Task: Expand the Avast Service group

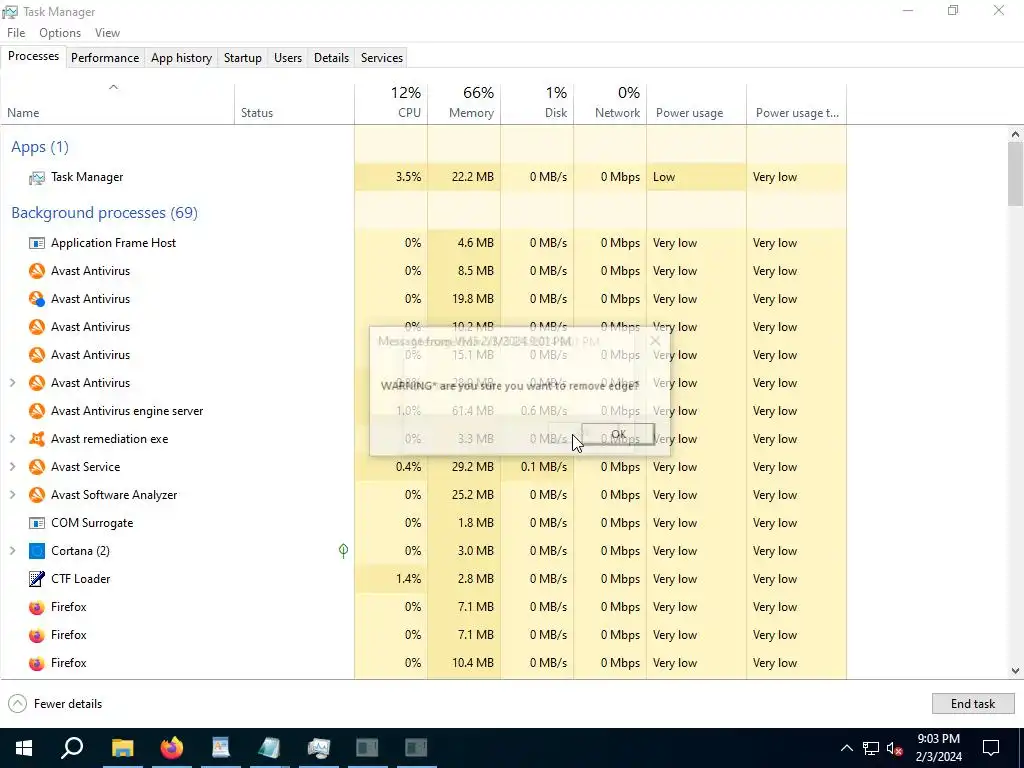Action: (x=12, y=468)
